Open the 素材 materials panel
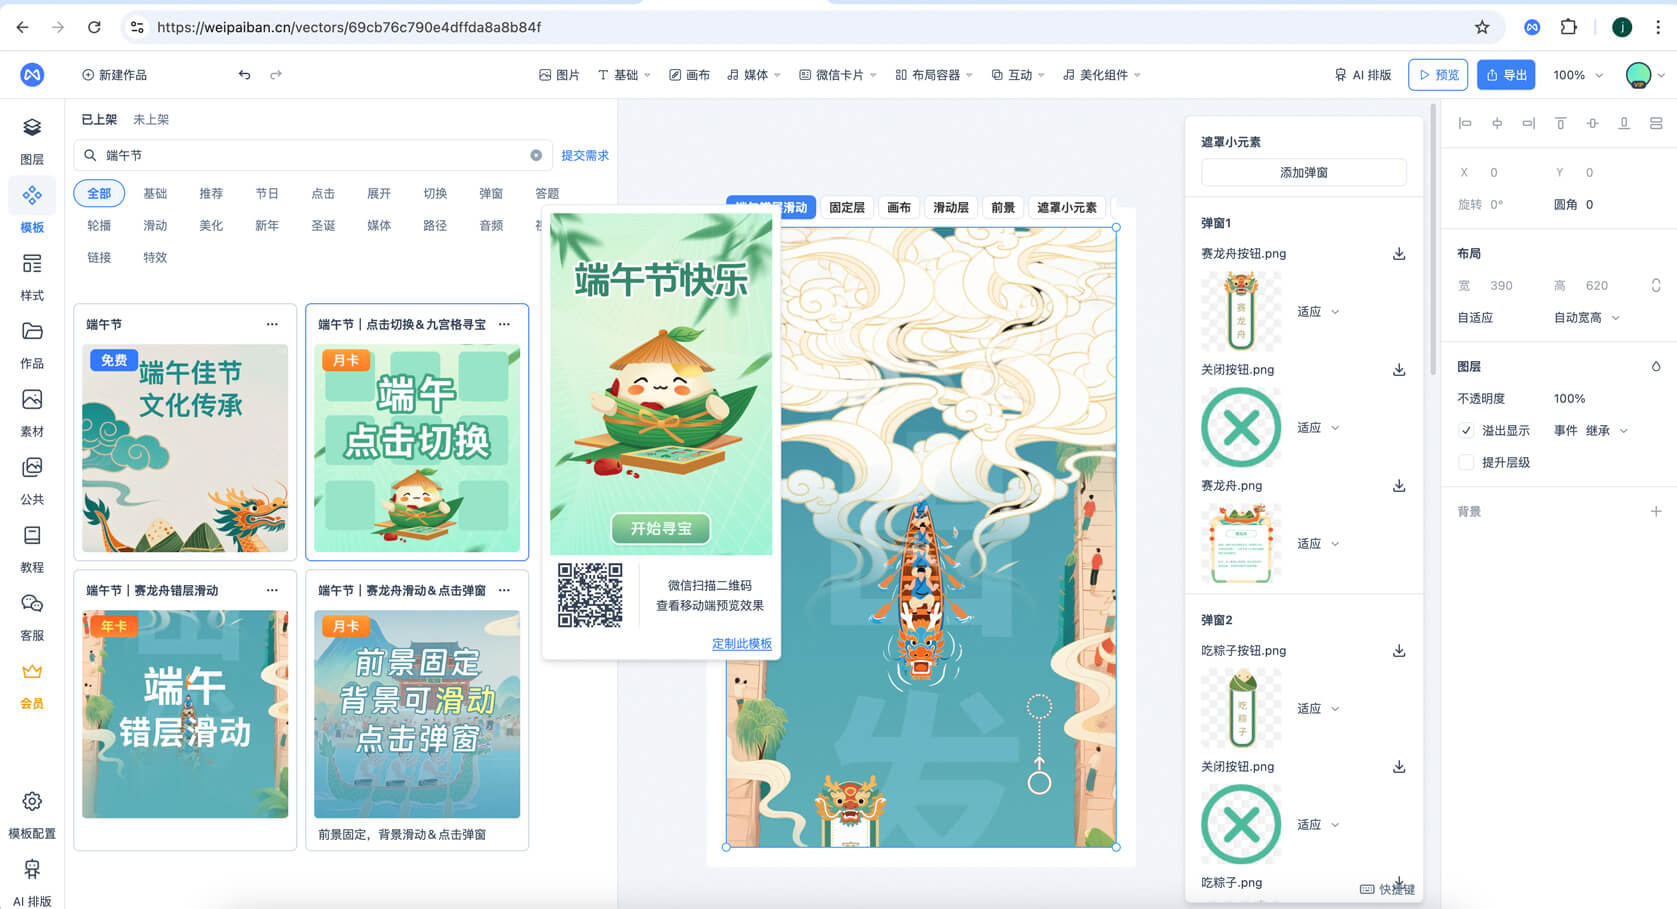 click(32, 411)
